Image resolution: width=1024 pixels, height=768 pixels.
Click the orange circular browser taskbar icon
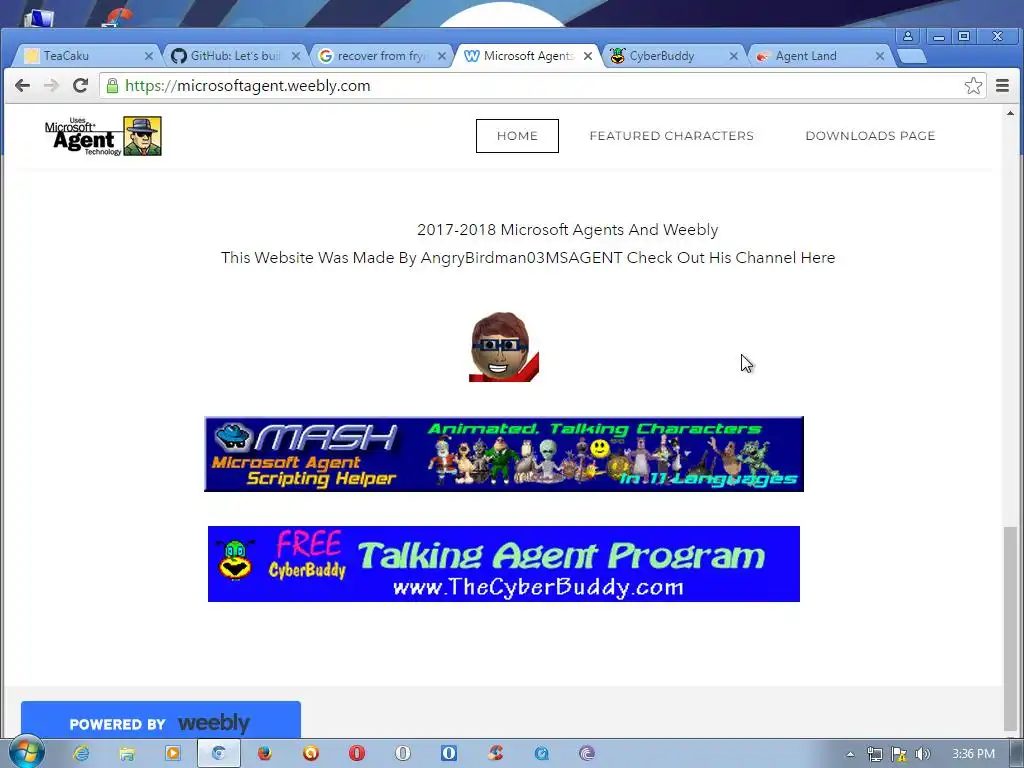[311, 753]
